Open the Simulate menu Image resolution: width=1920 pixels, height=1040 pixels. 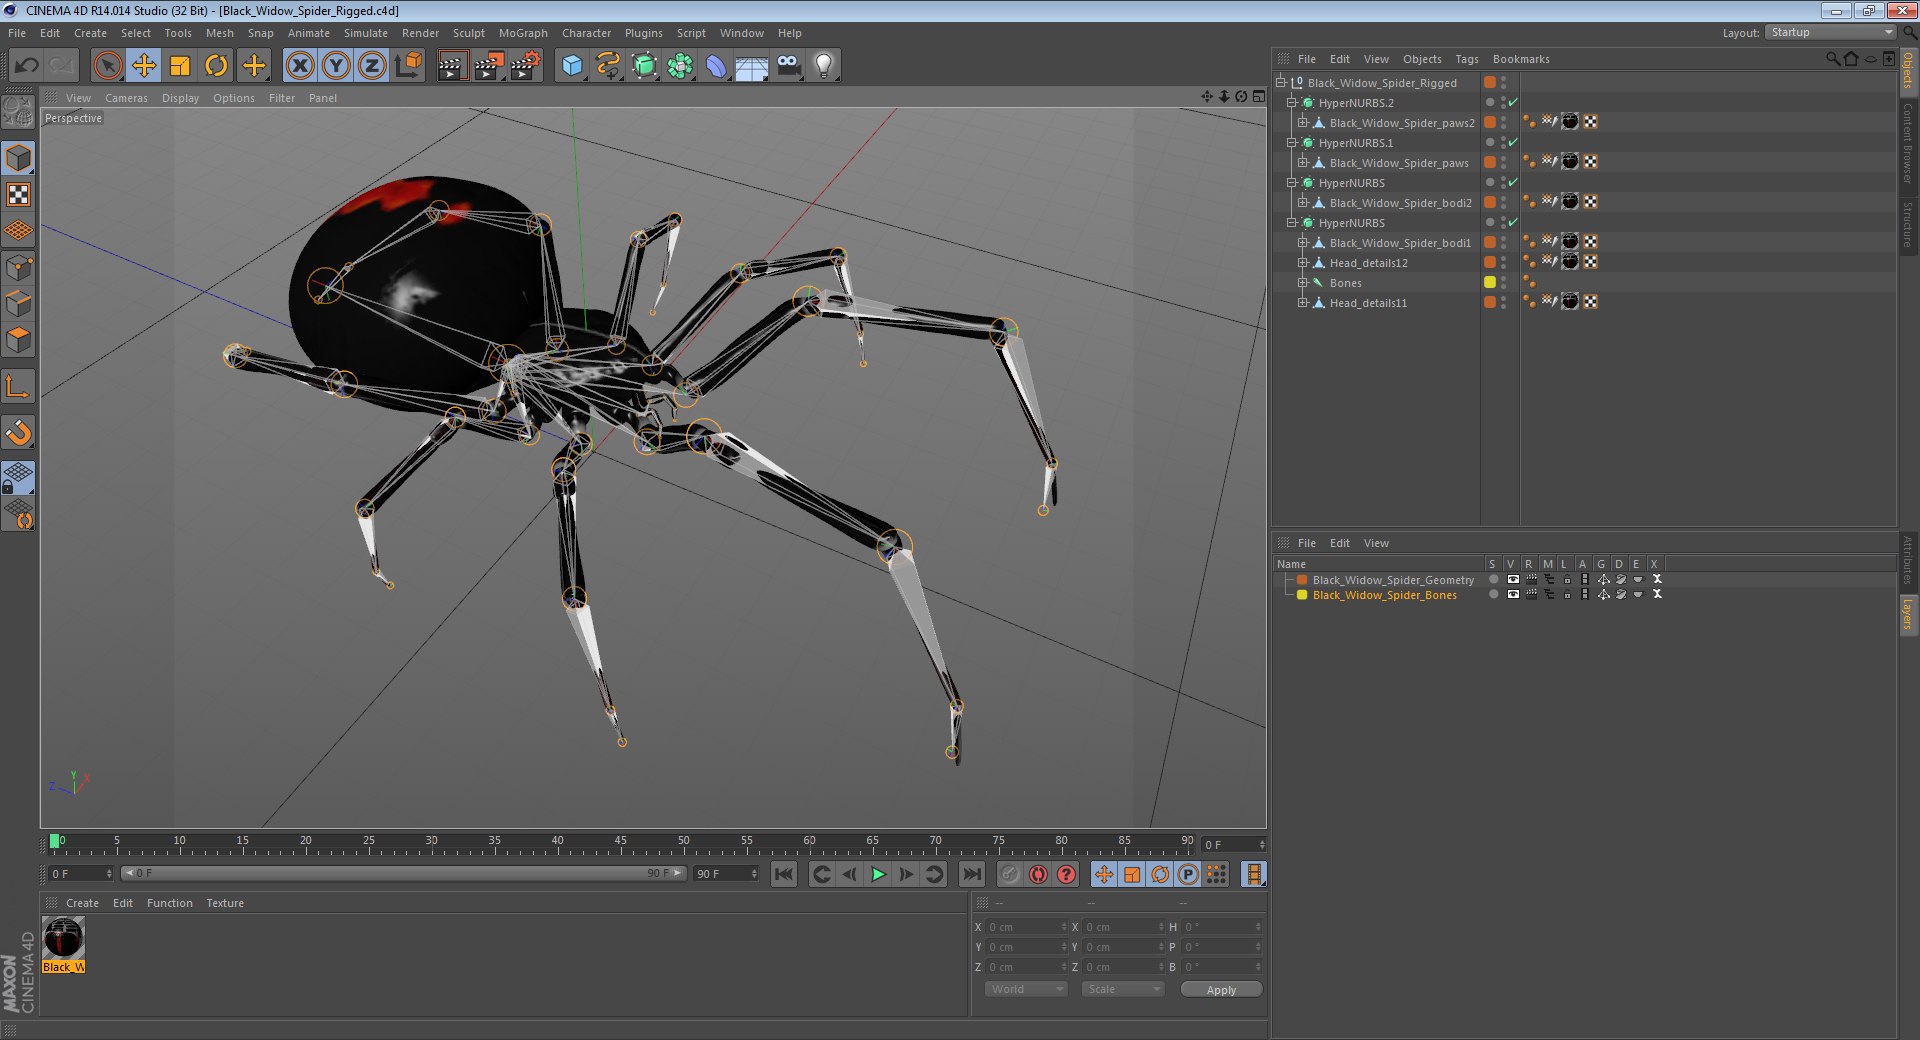click(365, 33)
